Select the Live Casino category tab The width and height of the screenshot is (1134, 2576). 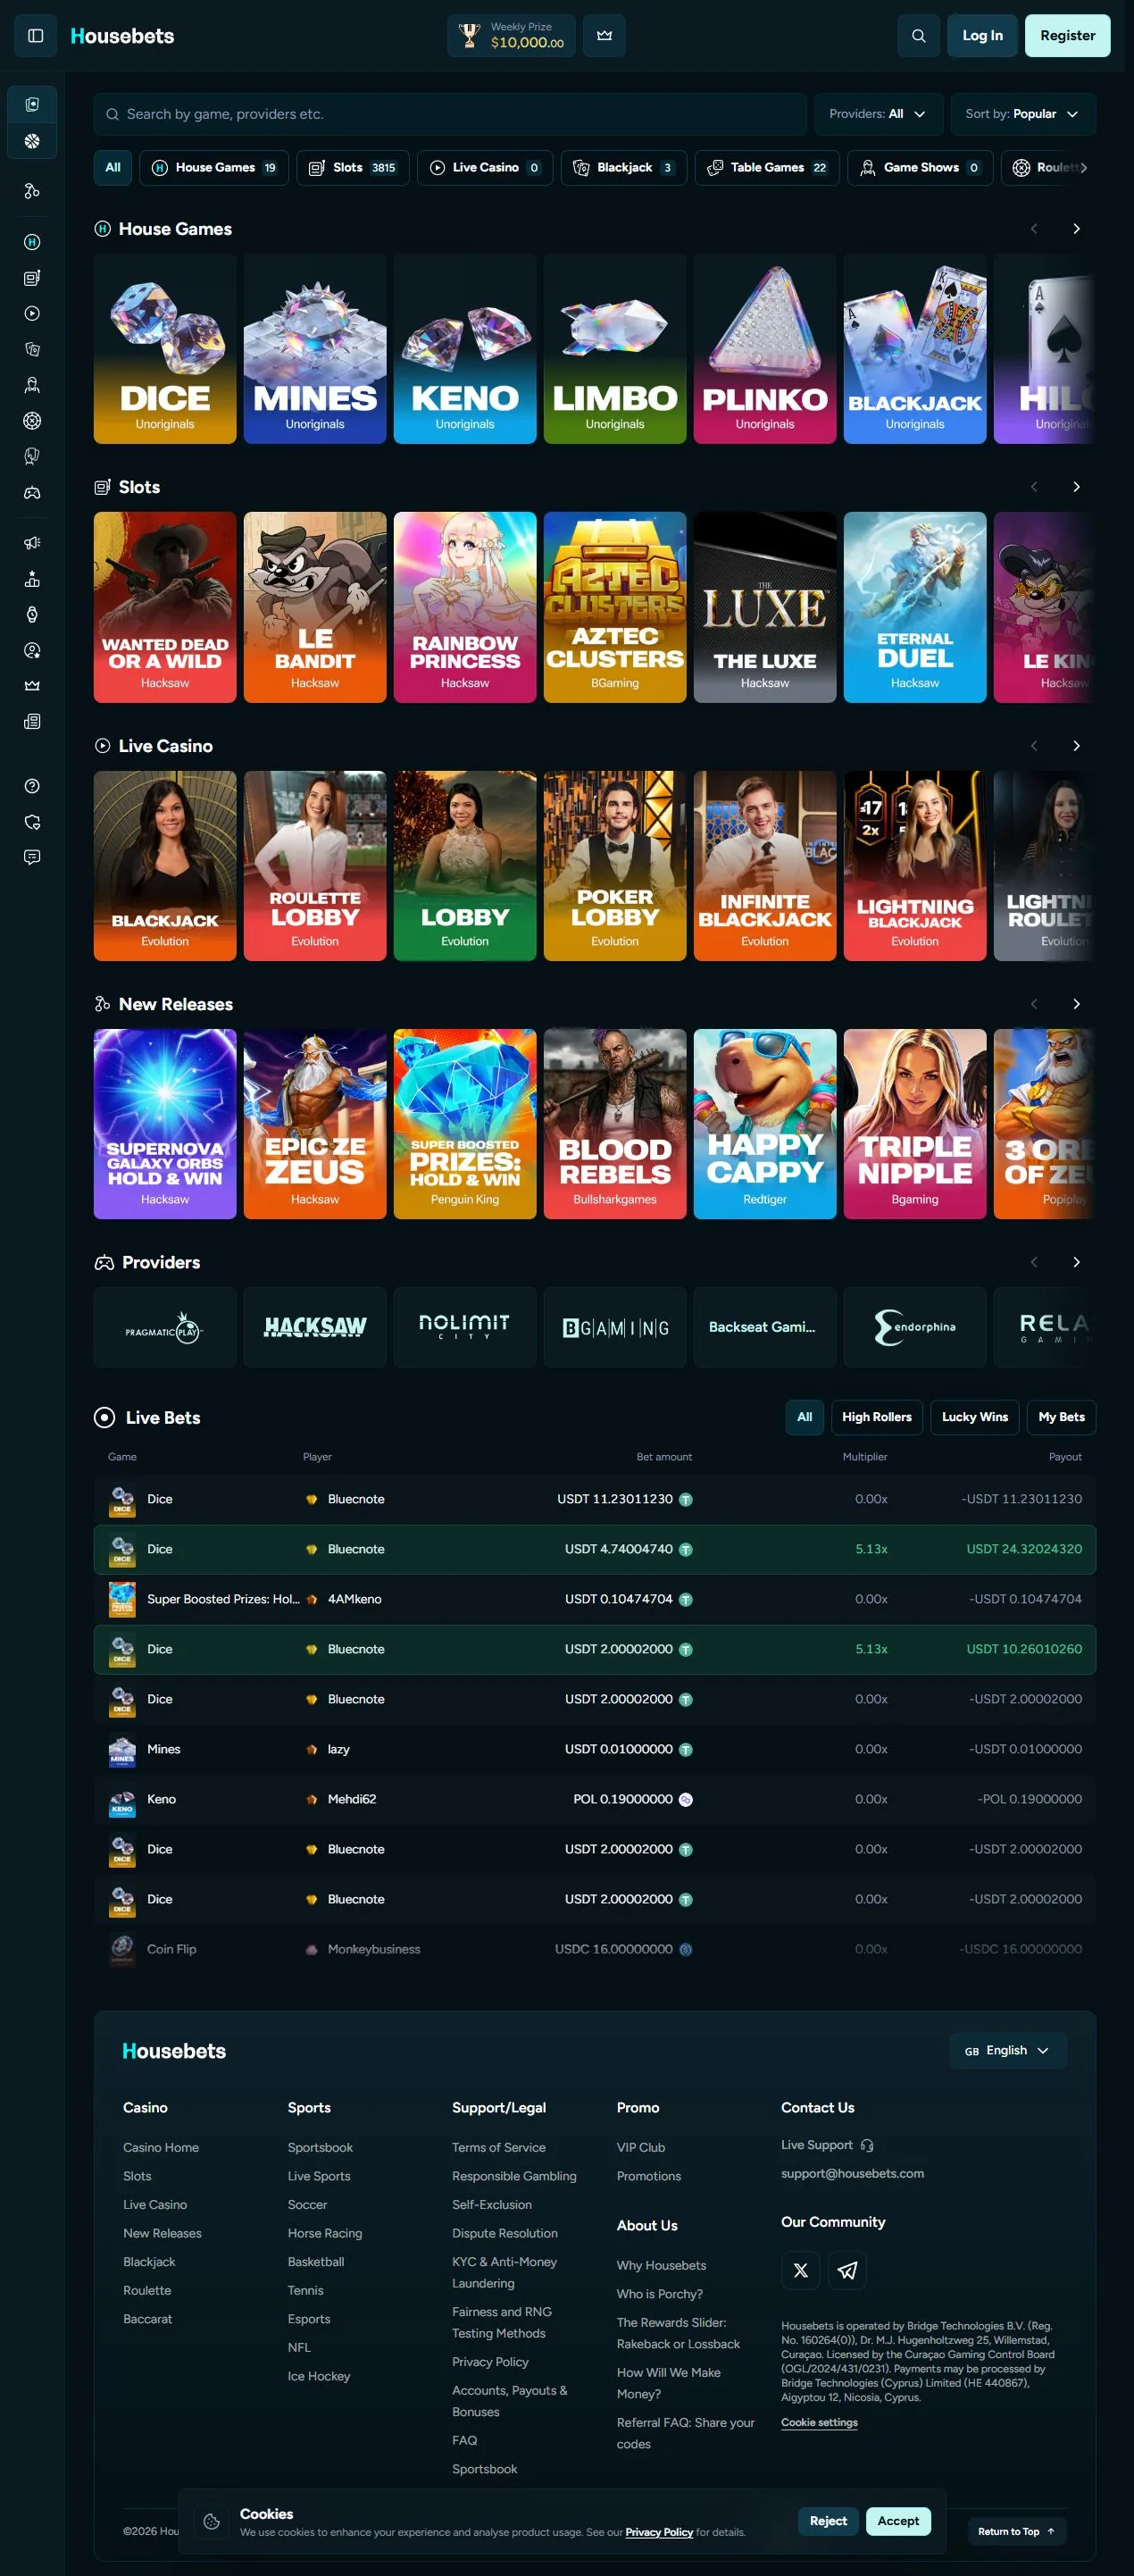click(485, 168)
